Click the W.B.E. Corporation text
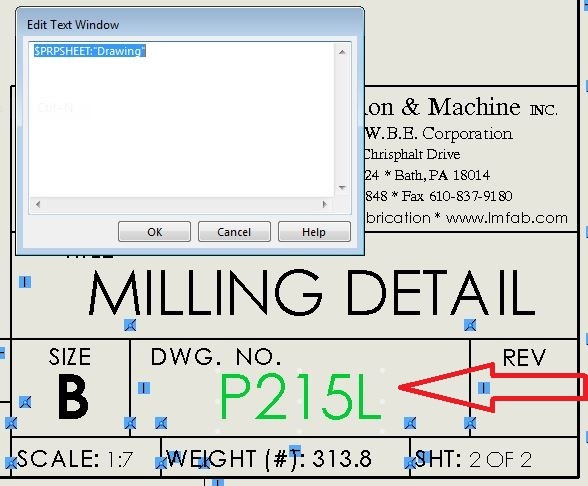588x486 pixels. click(439, 134)
